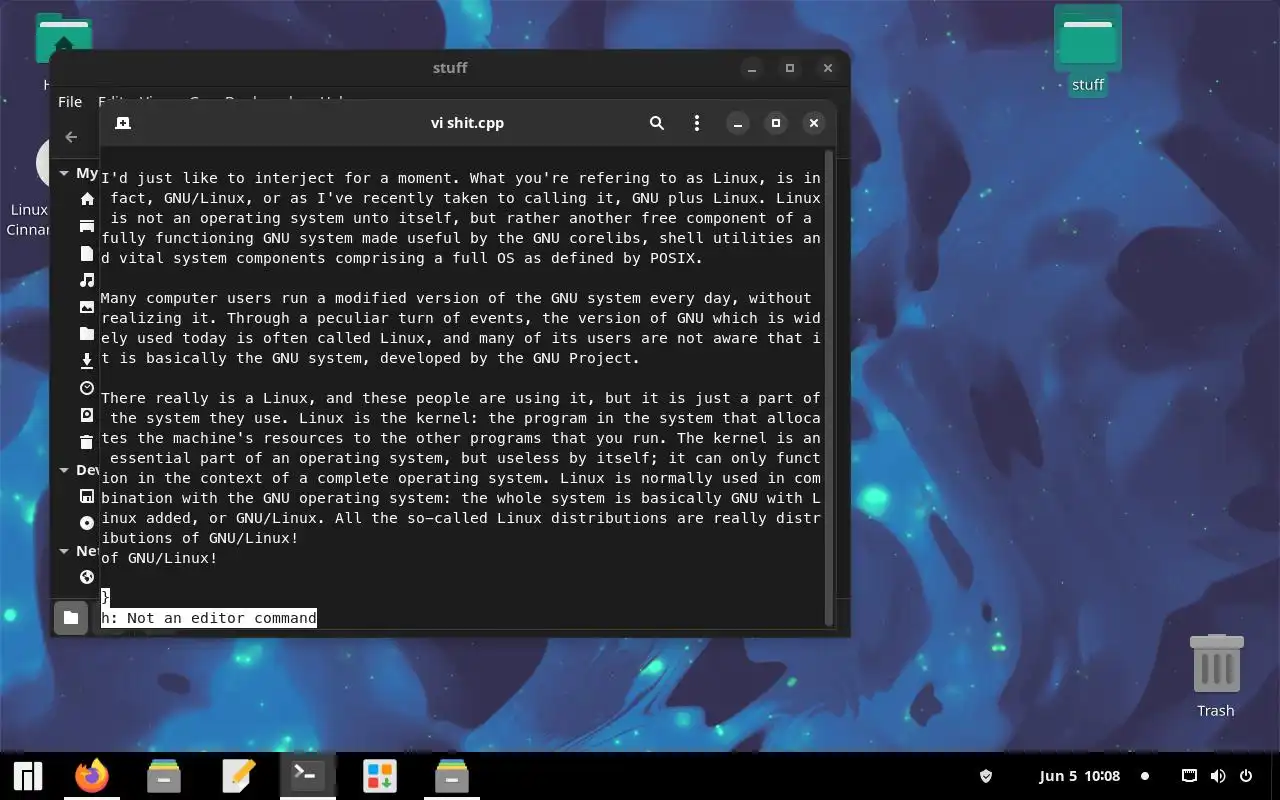Collapse the Network sidebar section

pos(64,551)
